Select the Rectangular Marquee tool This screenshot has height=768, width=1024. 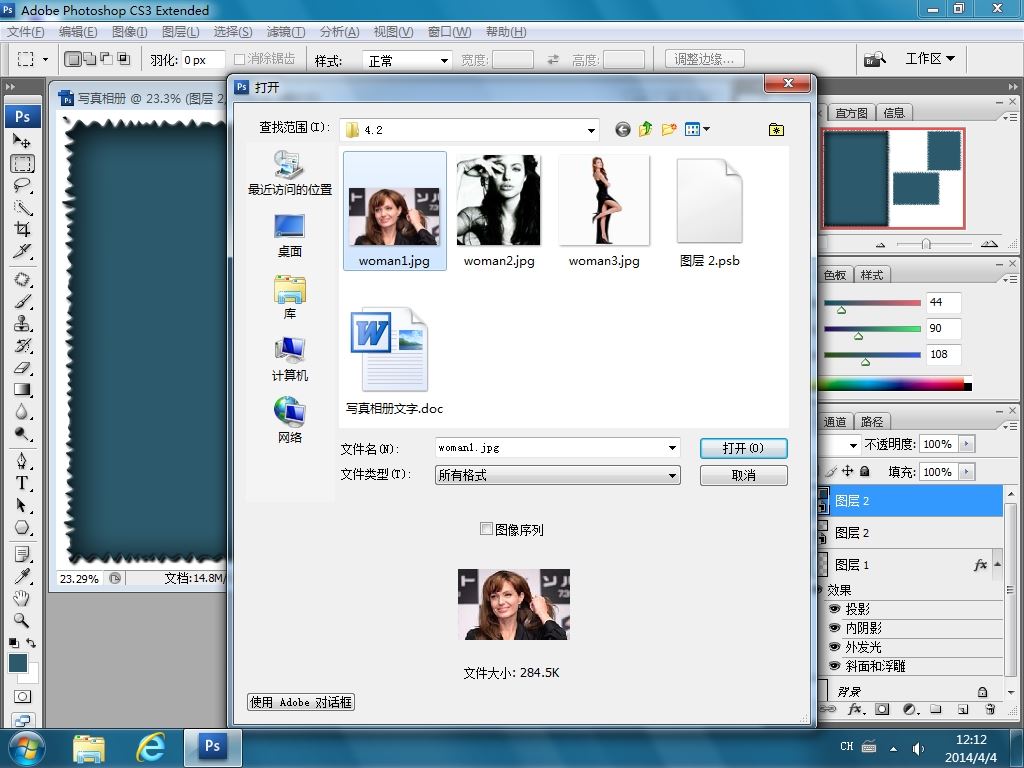click(x=22, y=163)
